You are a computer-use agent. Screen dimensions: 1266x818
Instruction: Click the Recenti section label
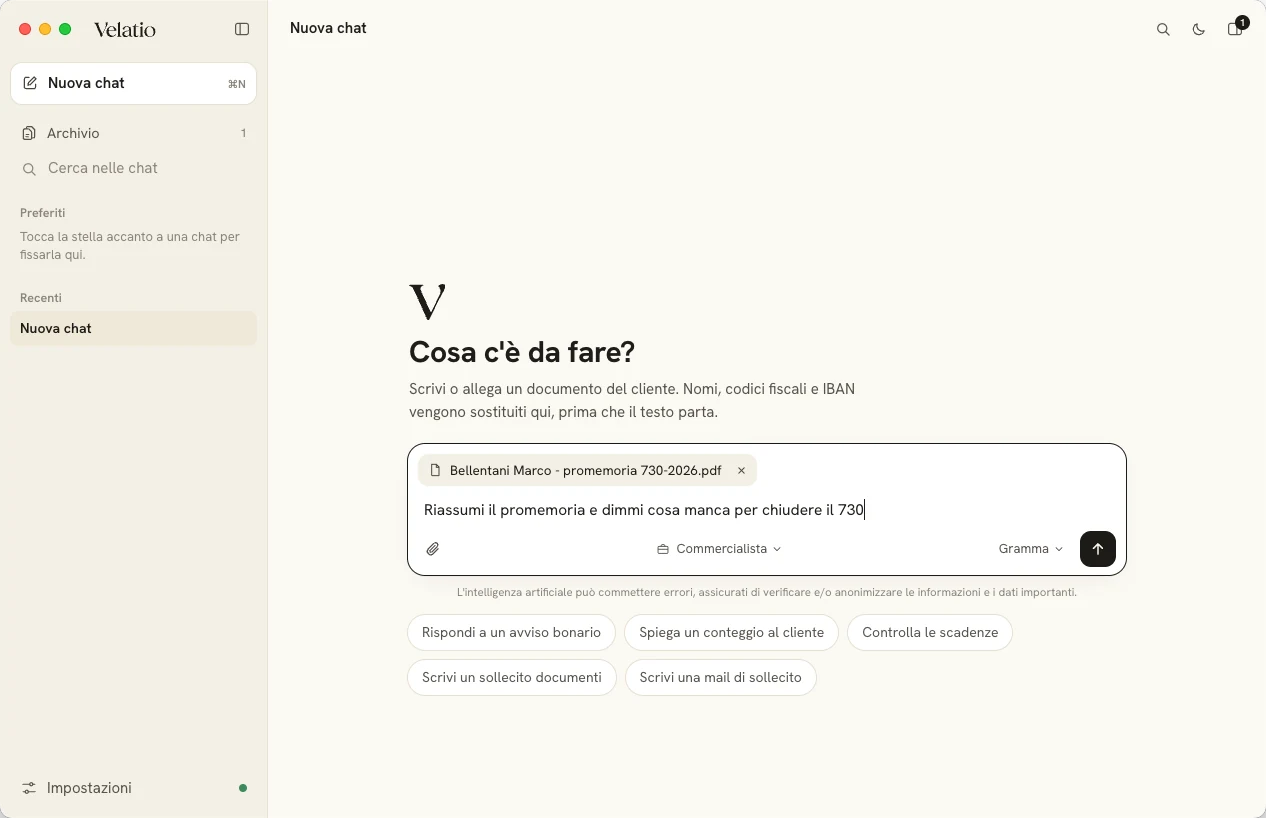41,298
